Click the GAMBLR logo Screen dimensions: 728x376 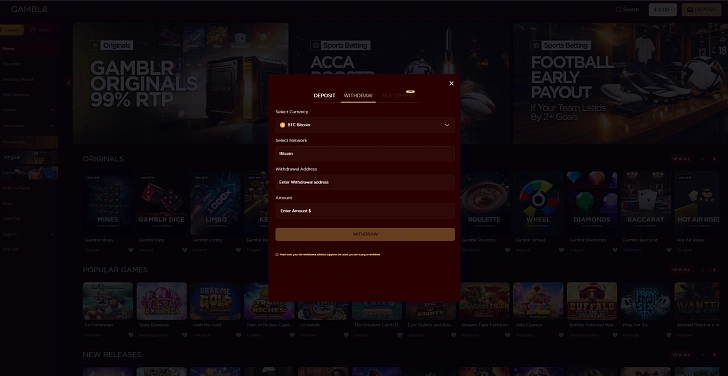(29, 9)
